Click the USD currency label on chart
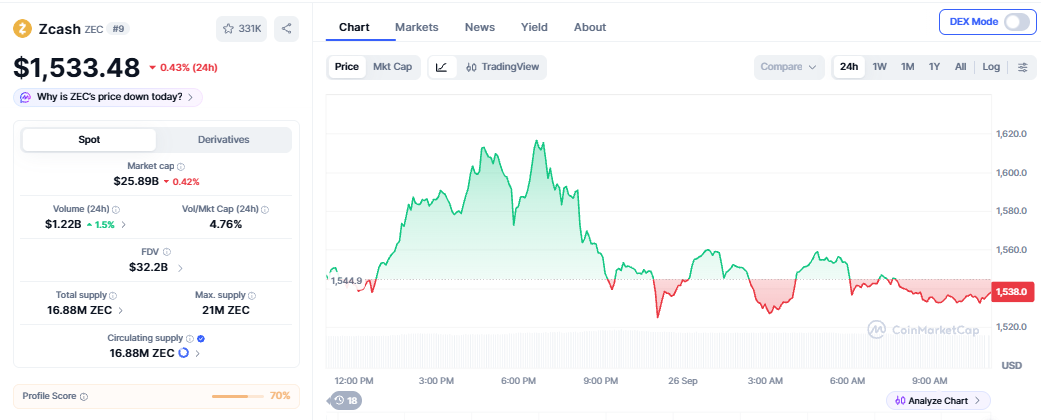 pyautogui.click(x=1012, y=366)
